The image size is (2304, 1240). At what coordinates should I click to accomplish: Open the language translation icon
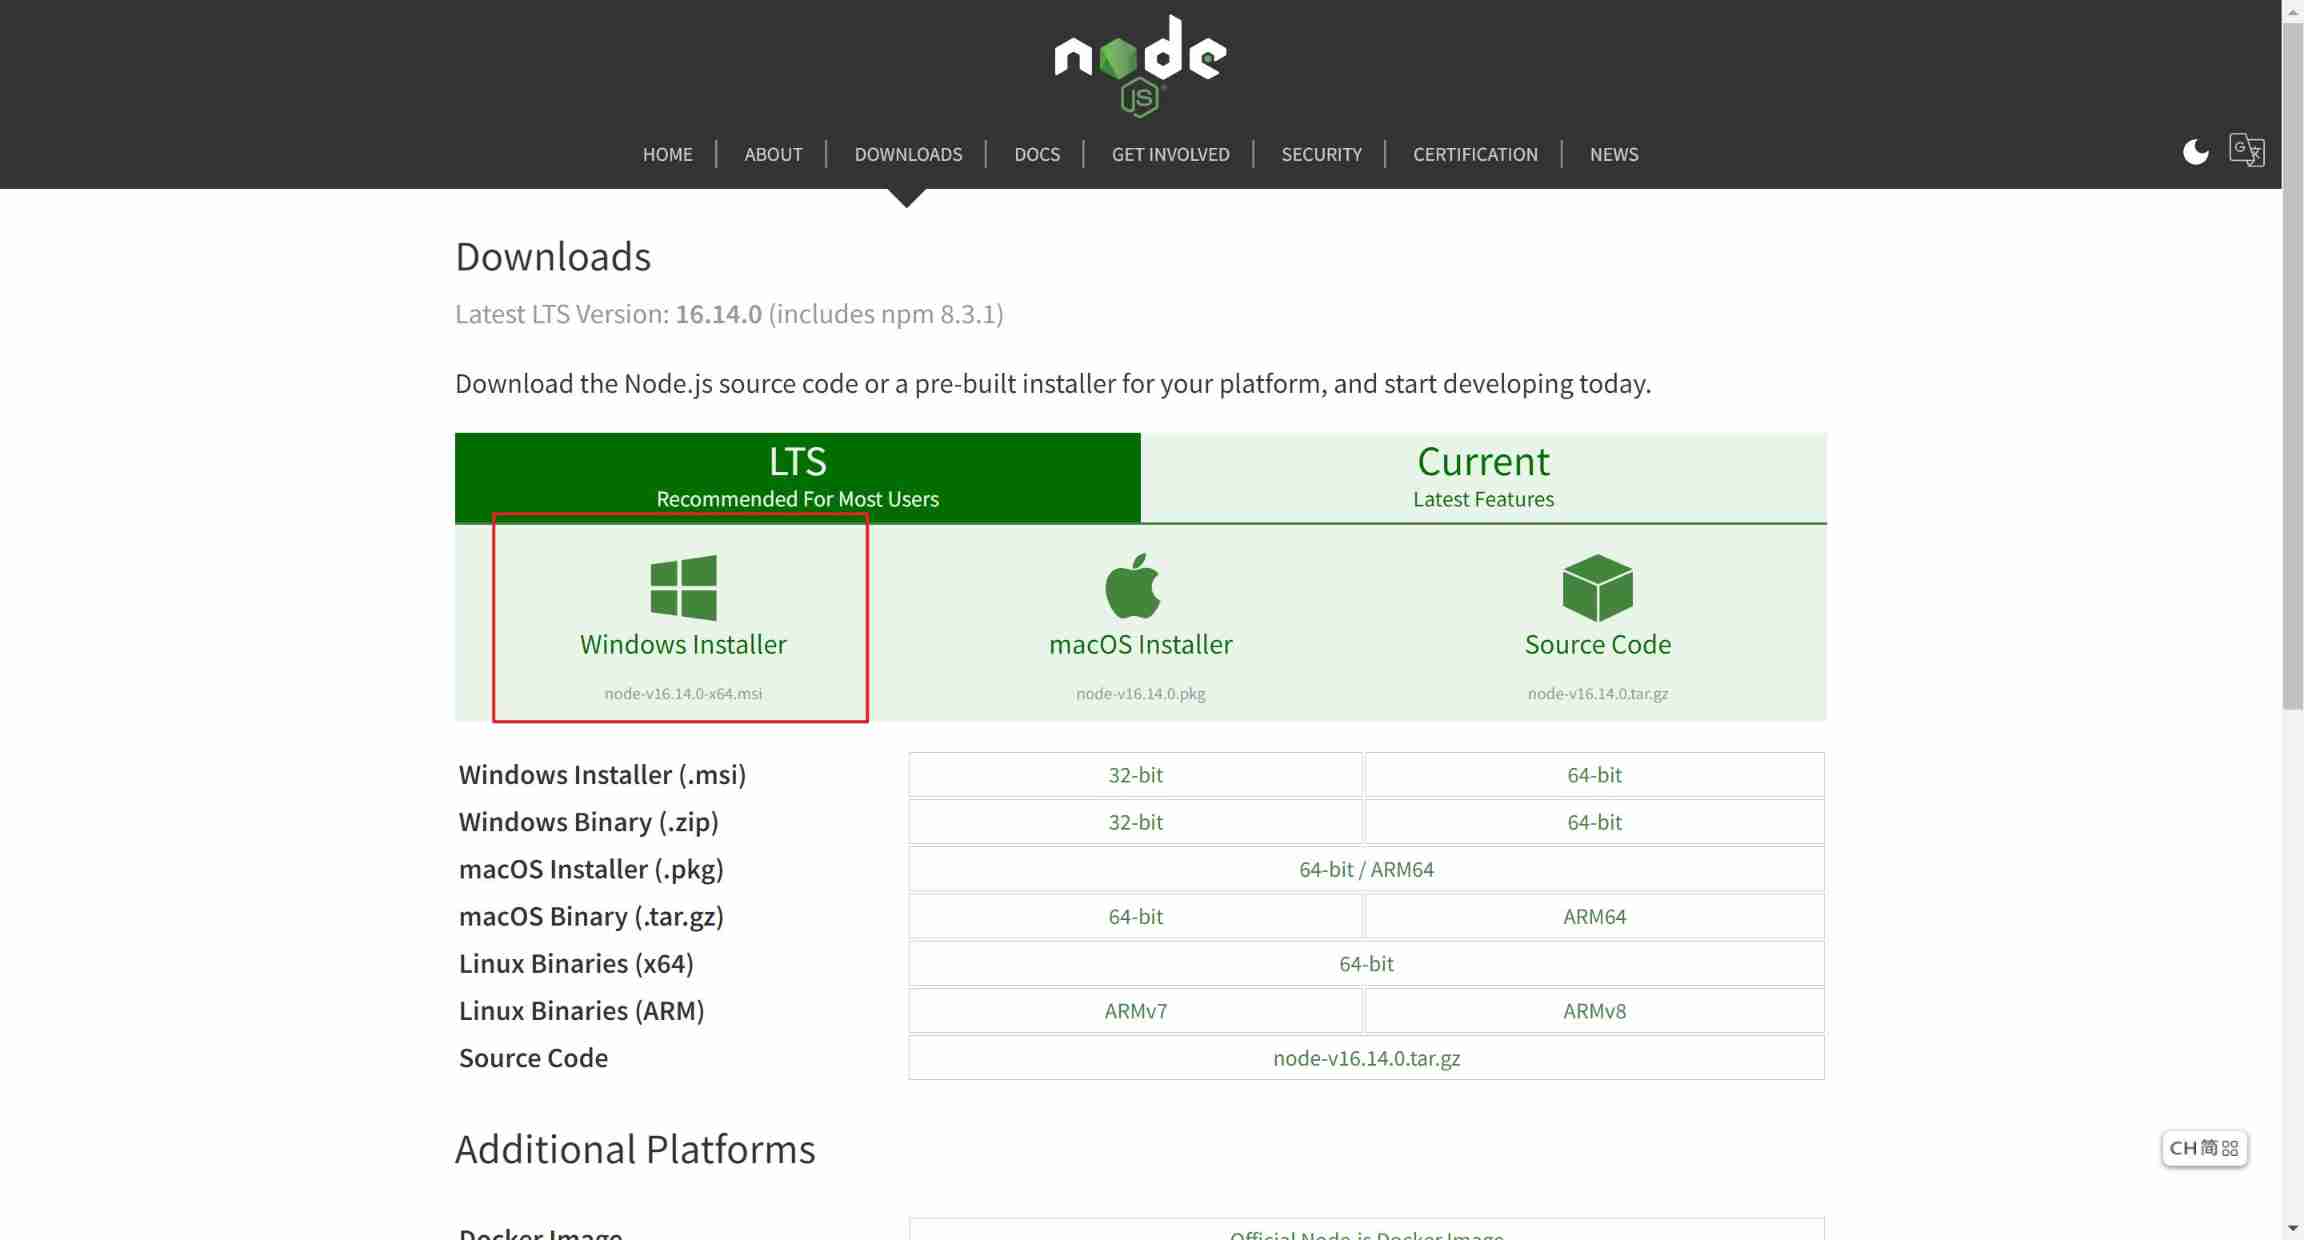(x=2246, y=150)
